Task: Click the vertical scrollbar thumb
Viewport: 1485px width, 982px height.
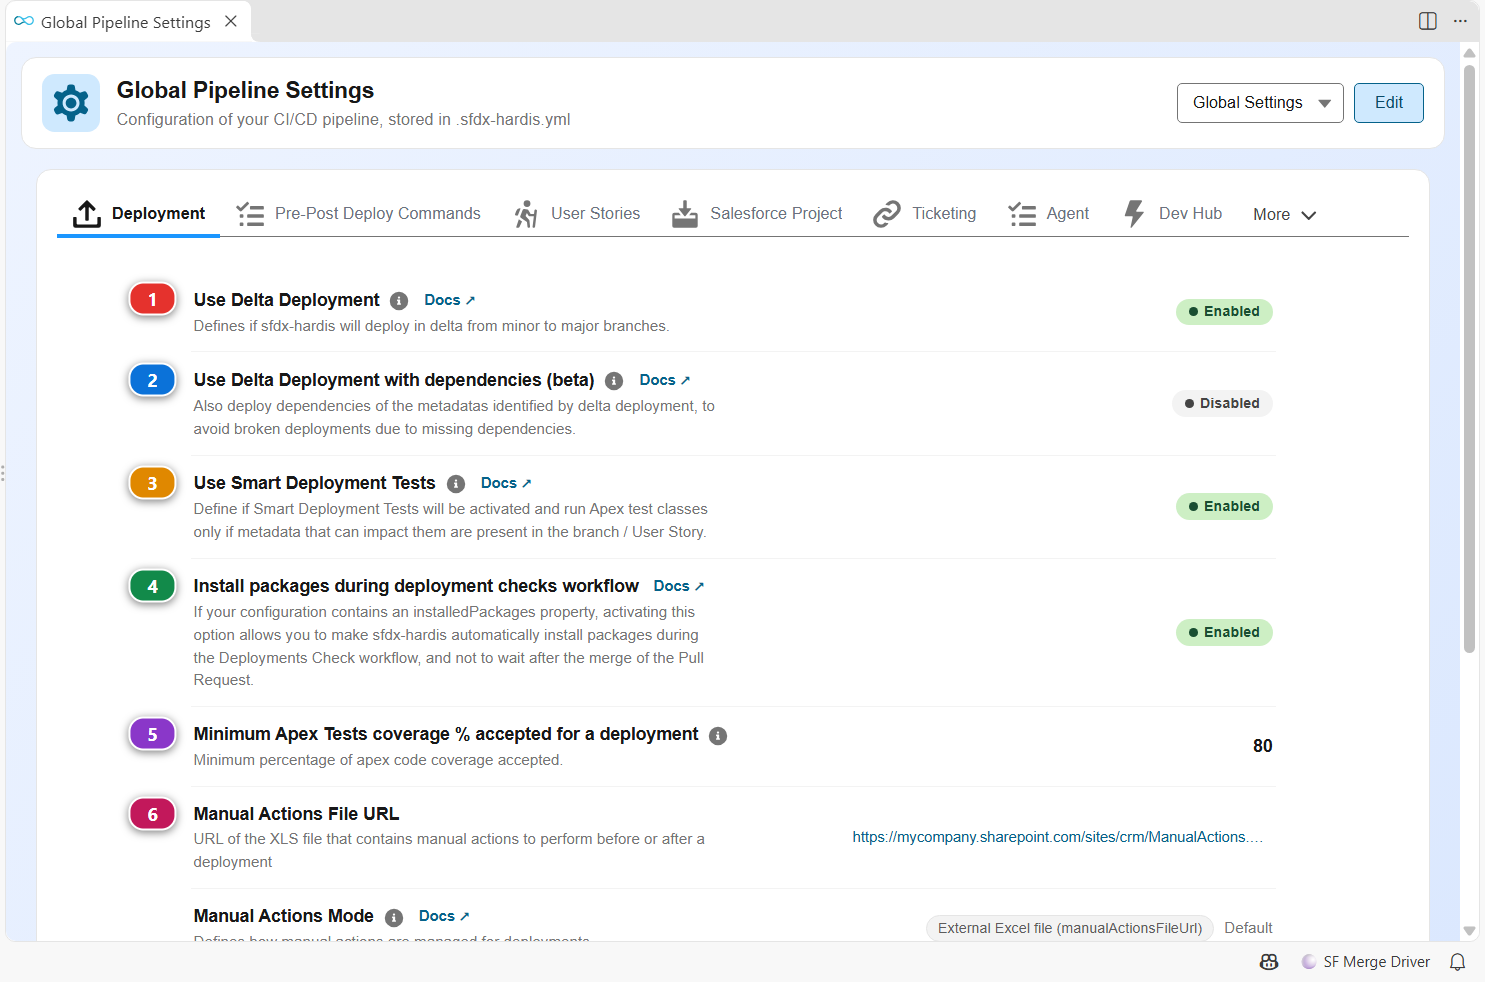Action: tap(1469, 360)
